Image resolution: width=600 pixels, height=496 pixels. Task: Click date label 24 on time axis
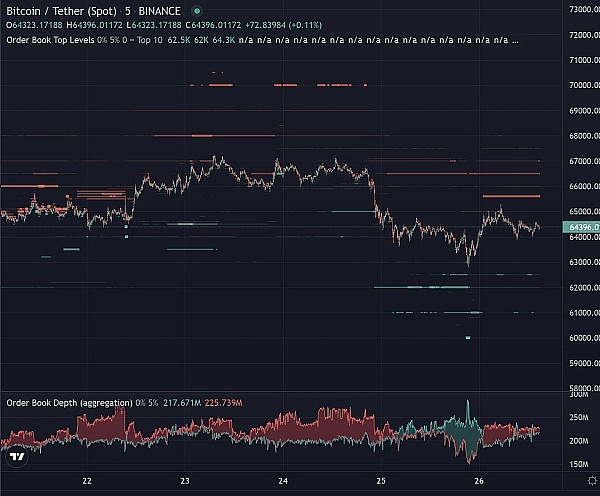tap(283, 481)
